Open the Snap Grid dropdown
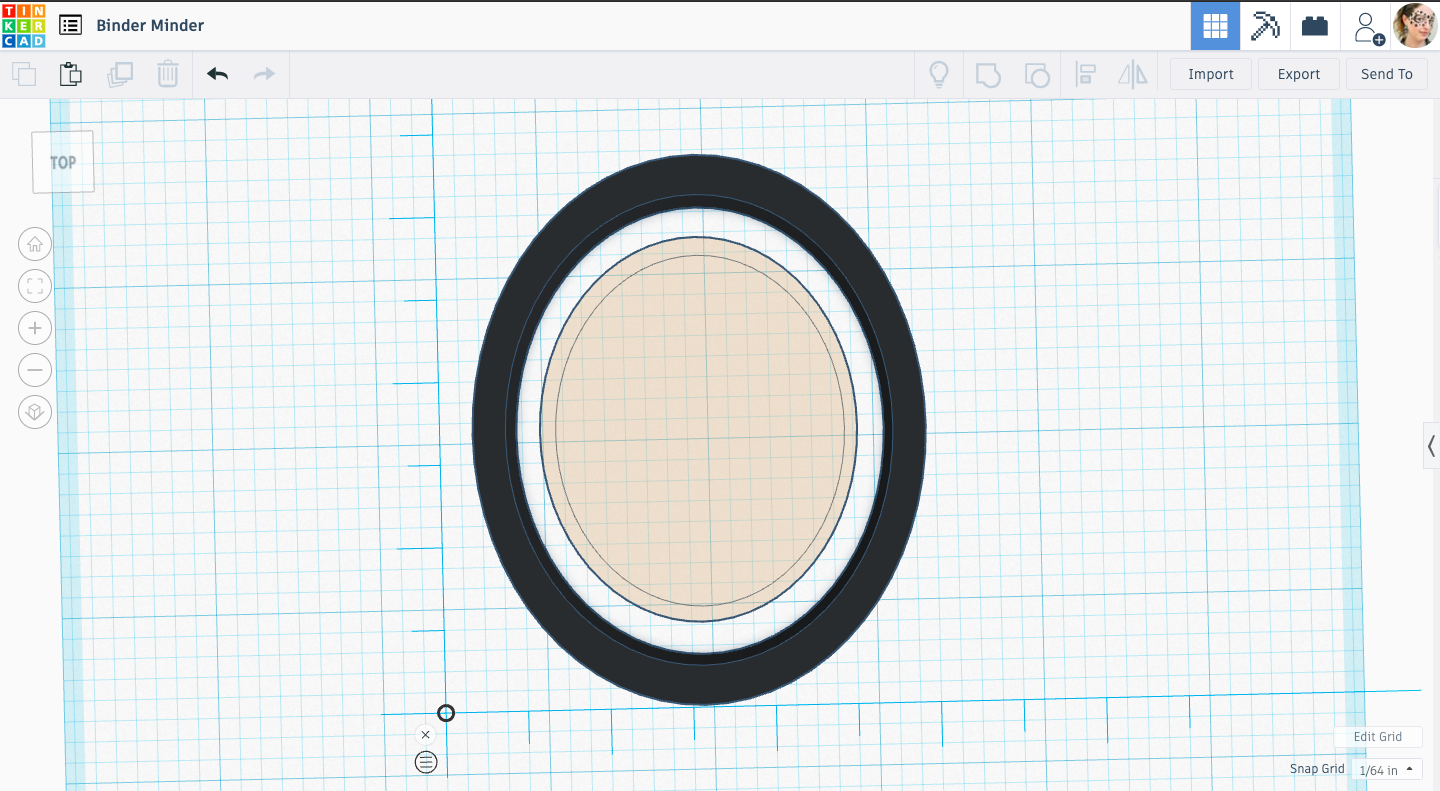 pyautogui.click(x=1386, y=770)
